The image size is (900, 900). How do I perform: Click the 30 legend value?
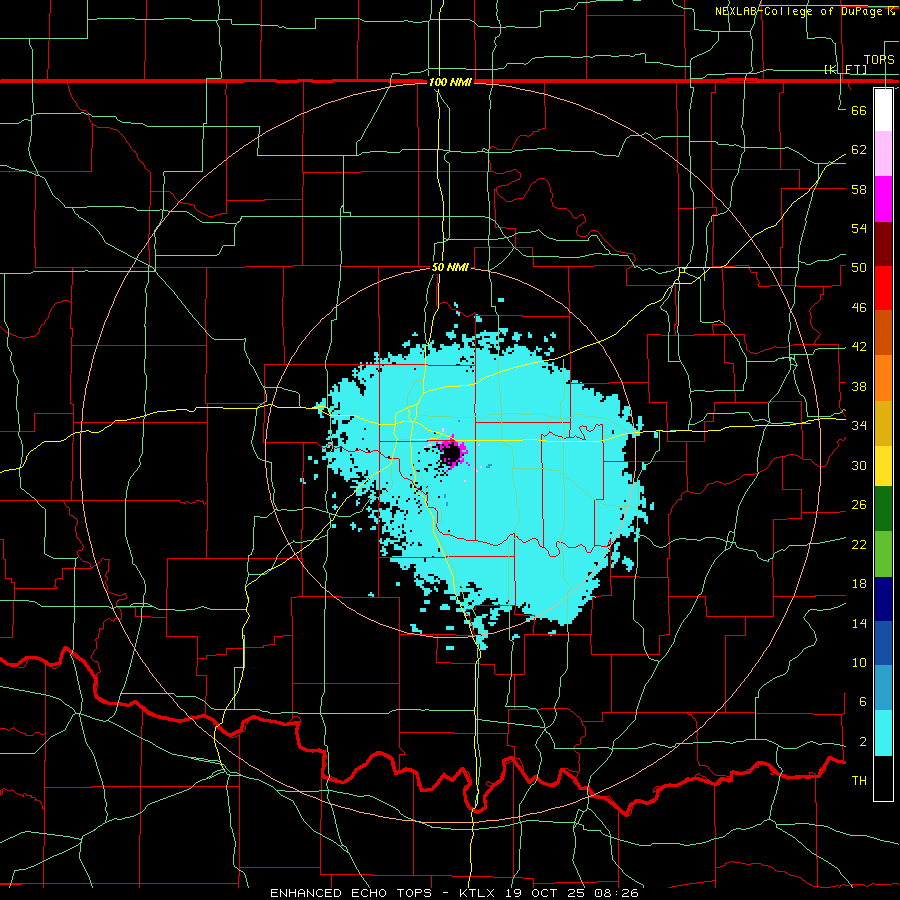pyautogui.click(x=859, y=465)
